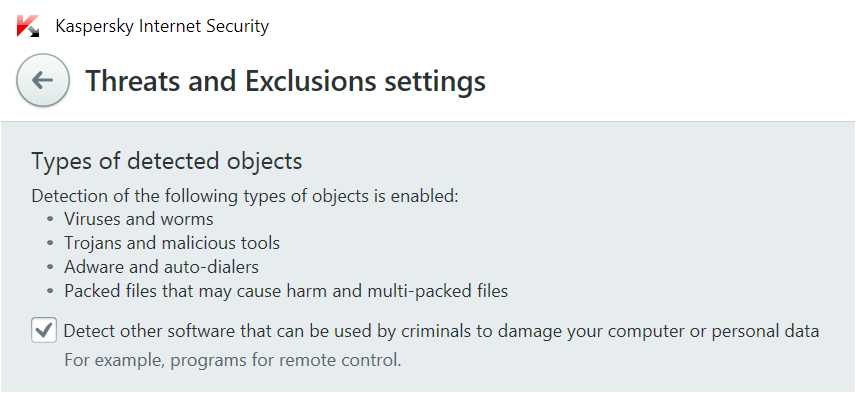Click the Packed files multi-packed files item
Viewport: 856px width, 393px height.
tap(286, 291)
